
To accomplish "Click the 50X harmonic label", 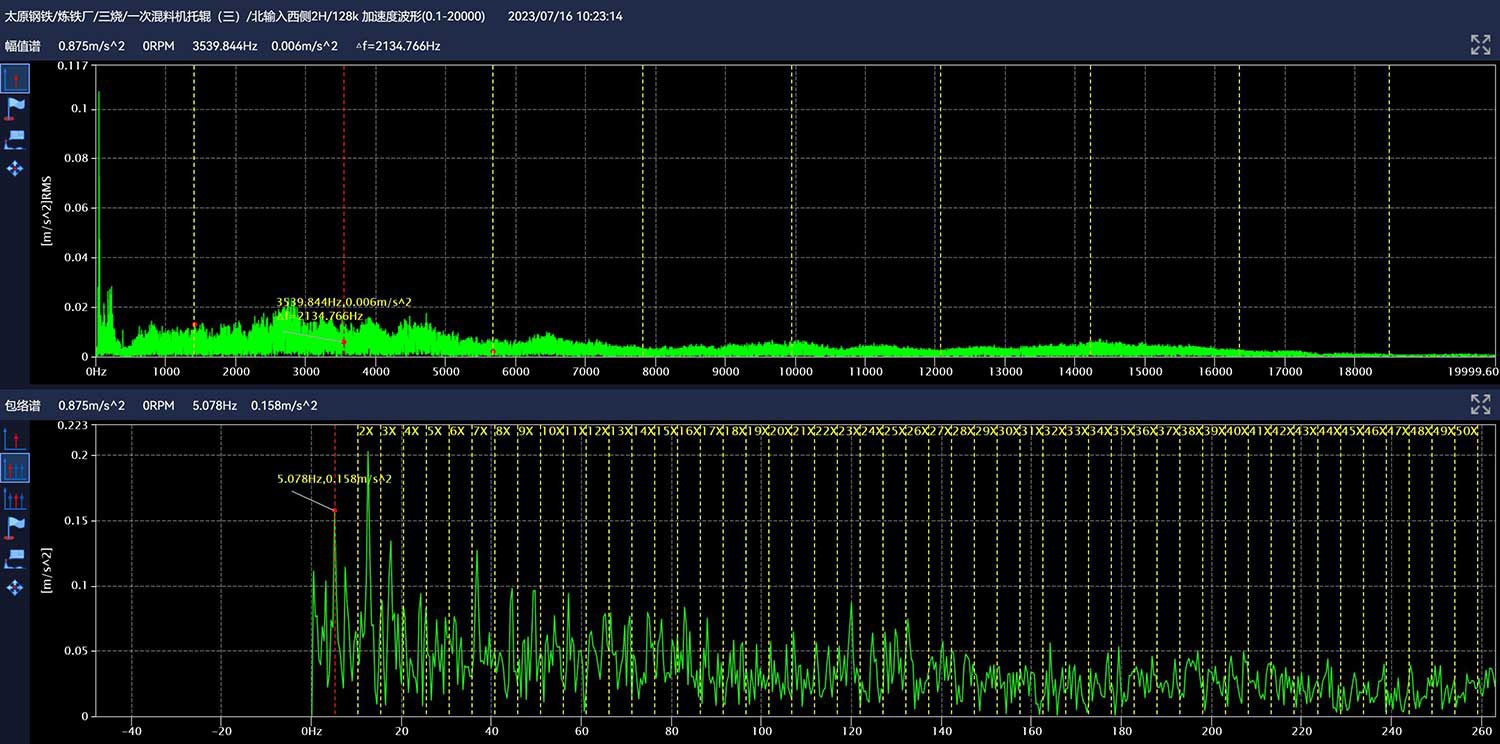I will tap(1466, 431).
